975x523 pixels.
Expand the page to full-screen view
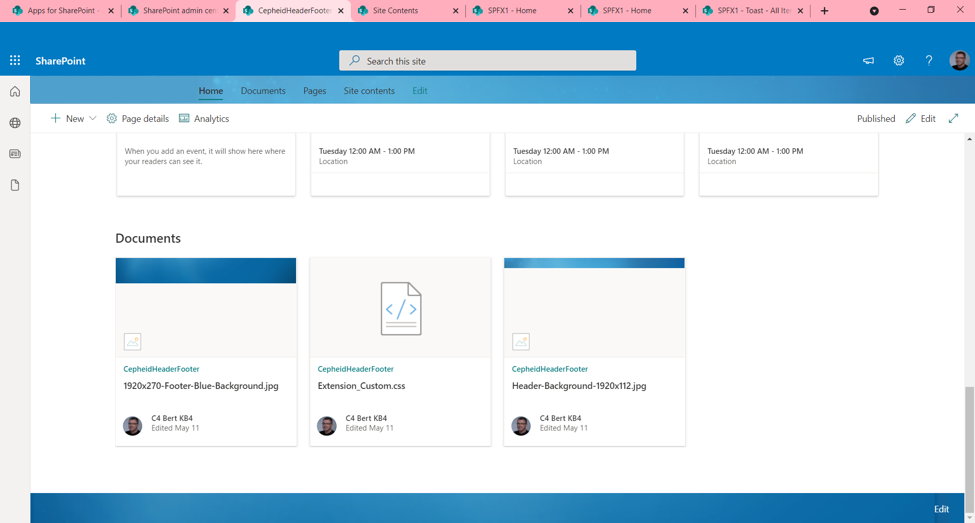coord(953,118)
